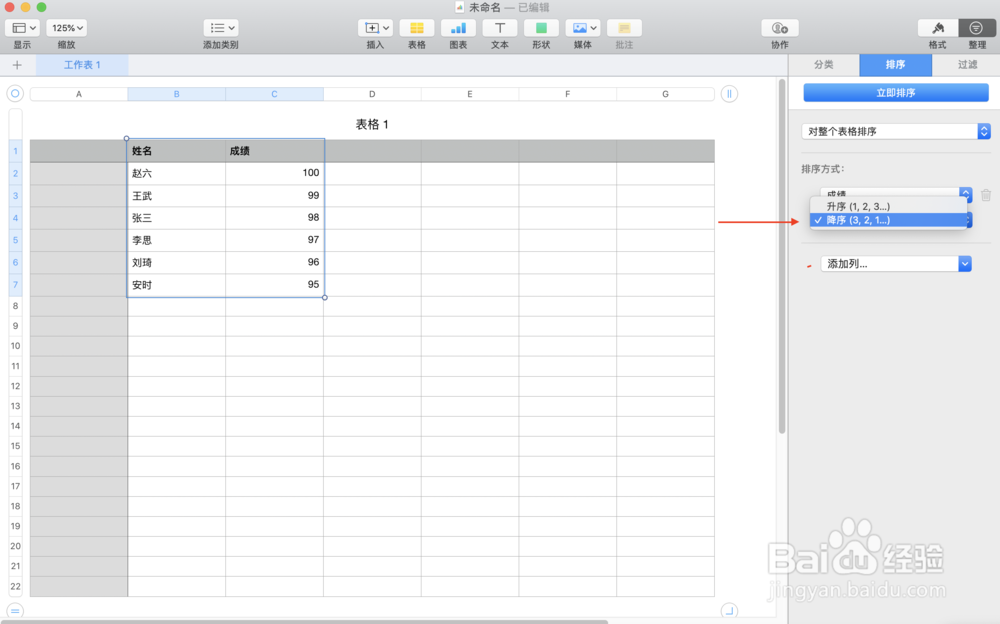Select column C header
The height and width of the screenshot is (624, 1000).
pos(274,94)
